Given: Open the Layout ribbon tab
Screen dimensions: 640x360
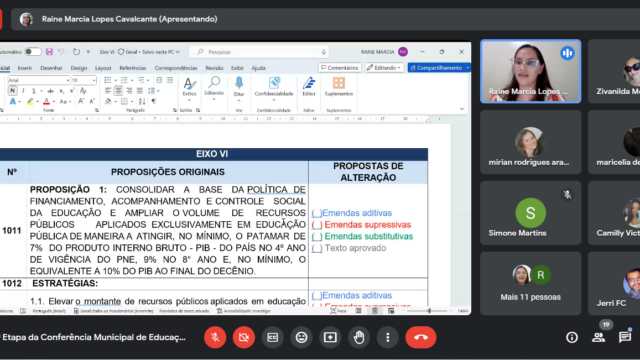Looking at the screenshot, I should coord(103,68).
